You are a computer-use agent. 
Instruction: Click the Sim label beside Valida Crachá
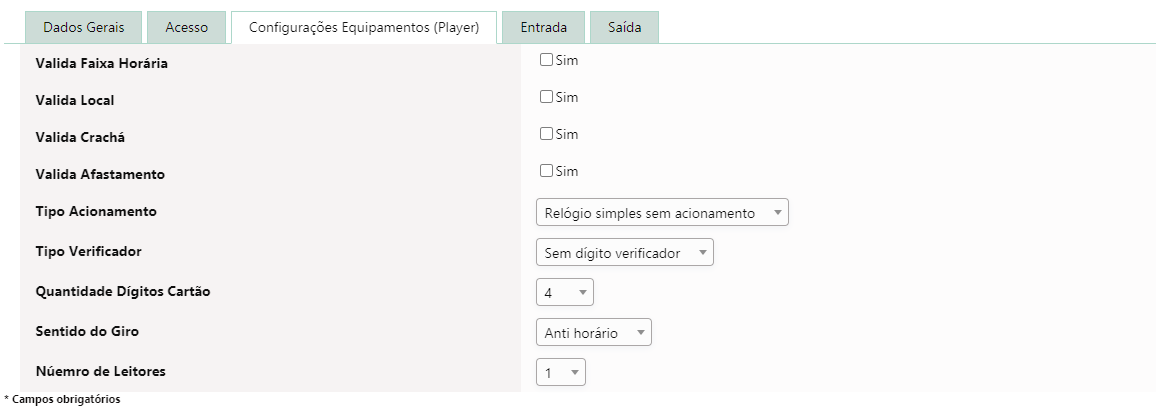pyautogui.click(x=567, y=134)
